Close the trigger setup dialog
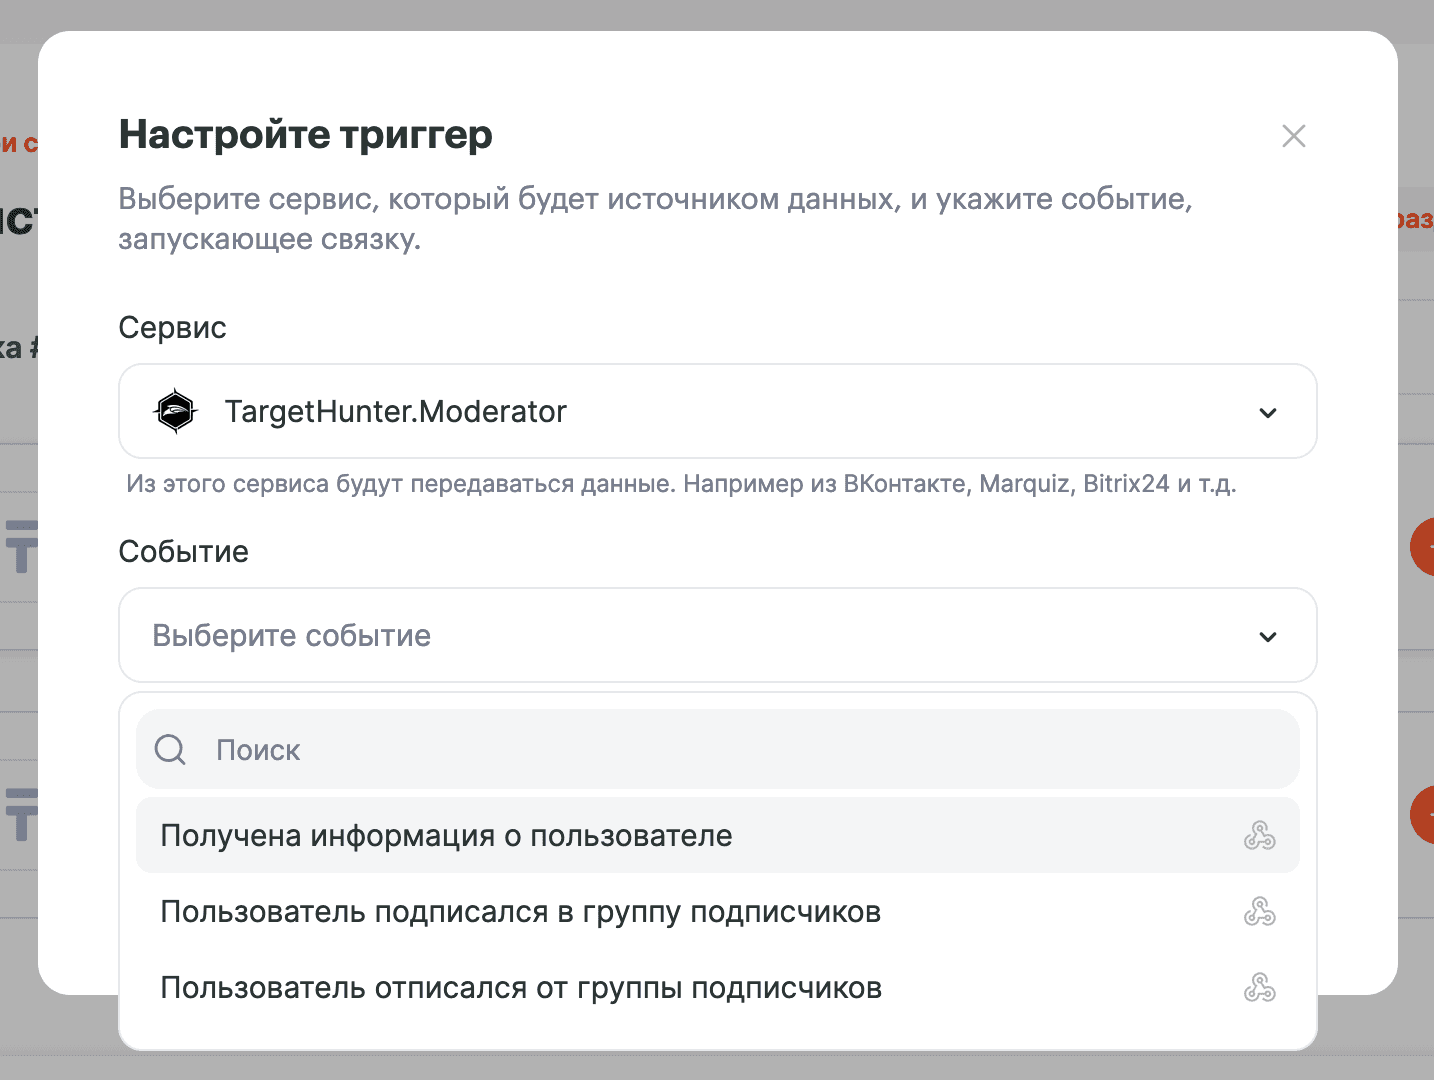Screen dimensions: 1434x1080 (x=1293, y=136)
